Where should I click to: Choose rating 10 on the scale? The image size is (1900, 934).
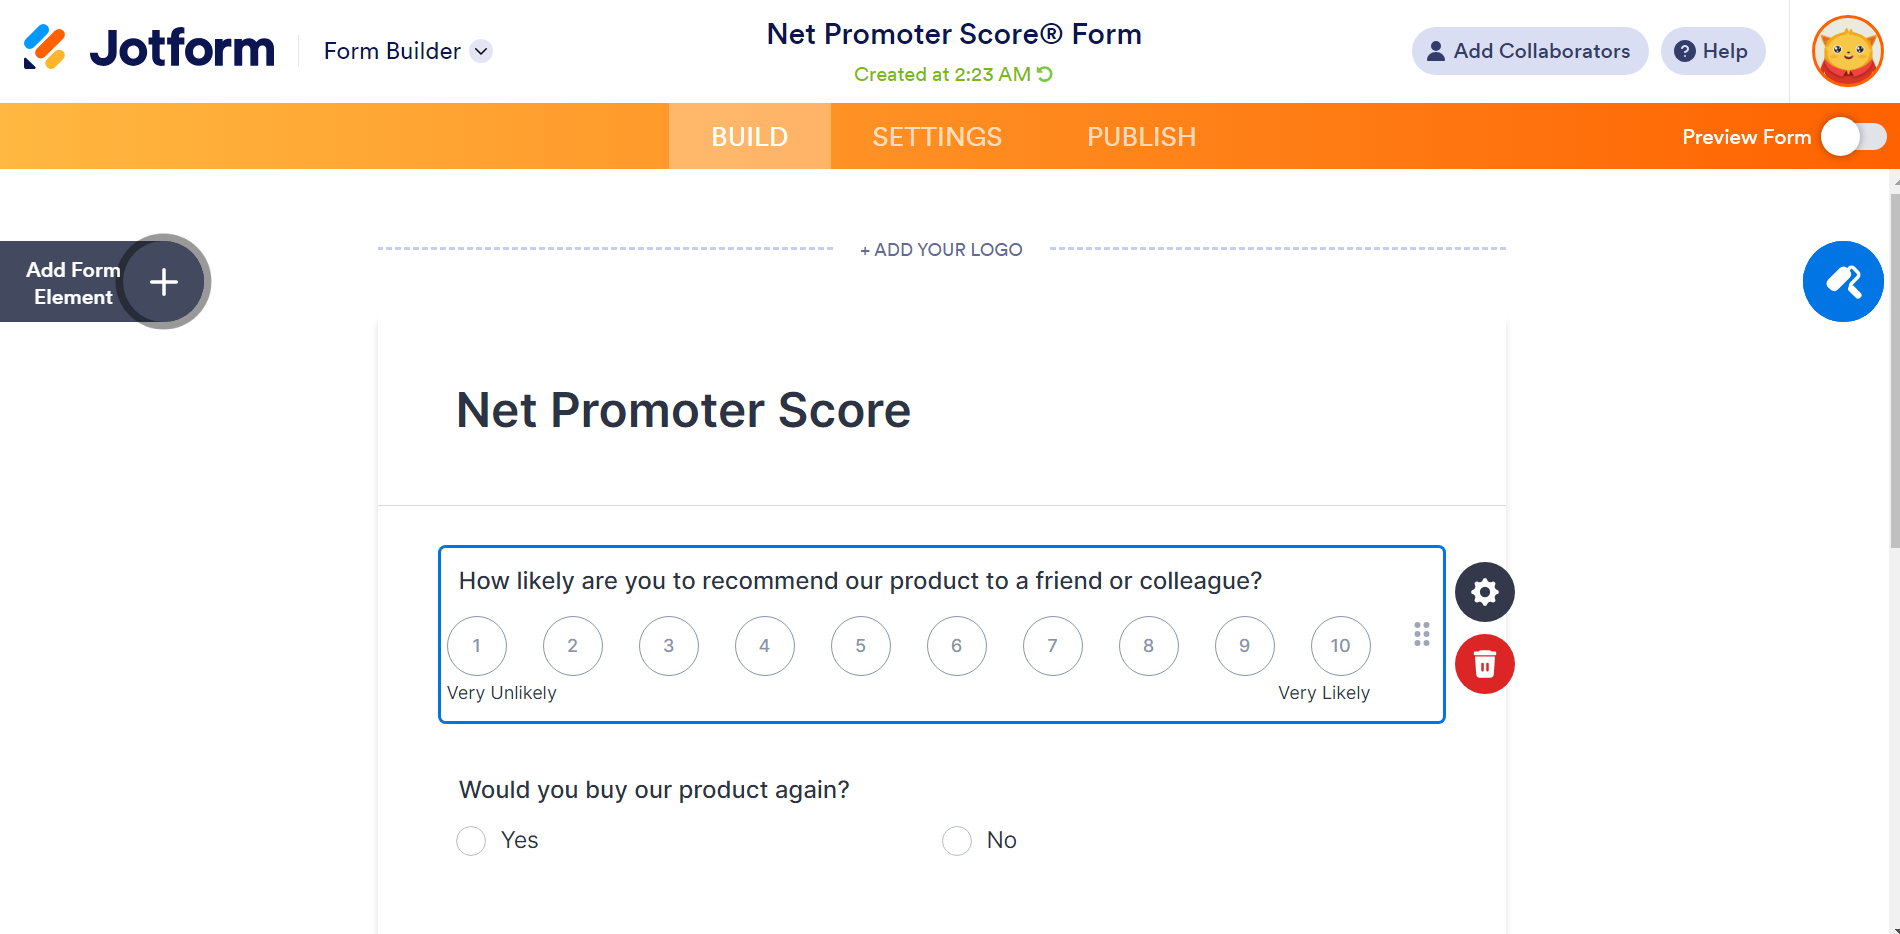[x=1340, y=646]
